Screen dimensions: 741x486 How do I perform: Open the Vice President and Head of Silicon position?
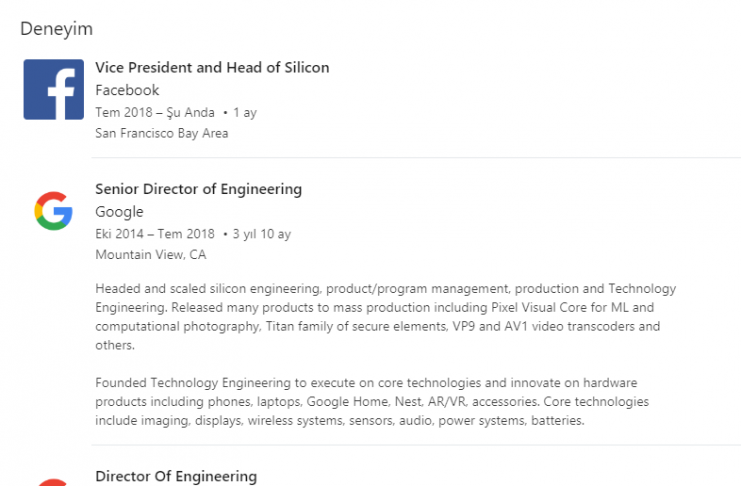click(212, 68)
